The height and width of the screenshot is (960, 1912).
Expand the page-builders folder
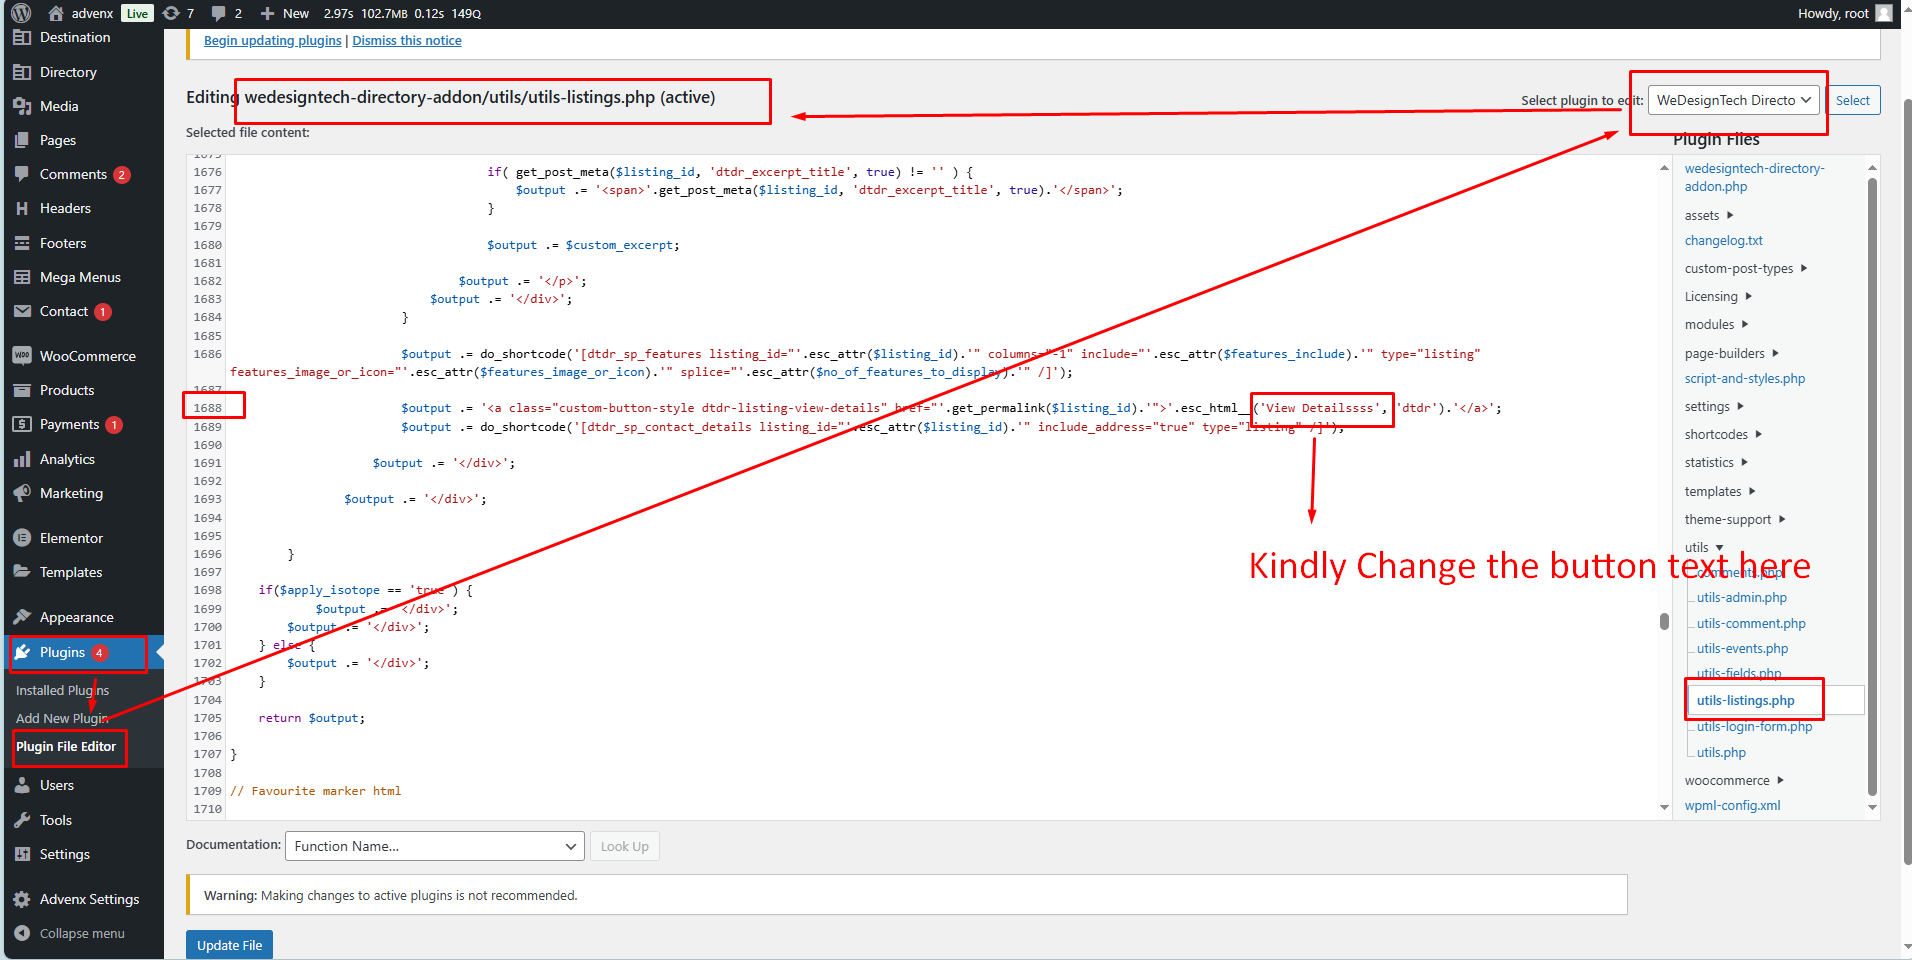pyautogui.click(x=1732, y=353)
